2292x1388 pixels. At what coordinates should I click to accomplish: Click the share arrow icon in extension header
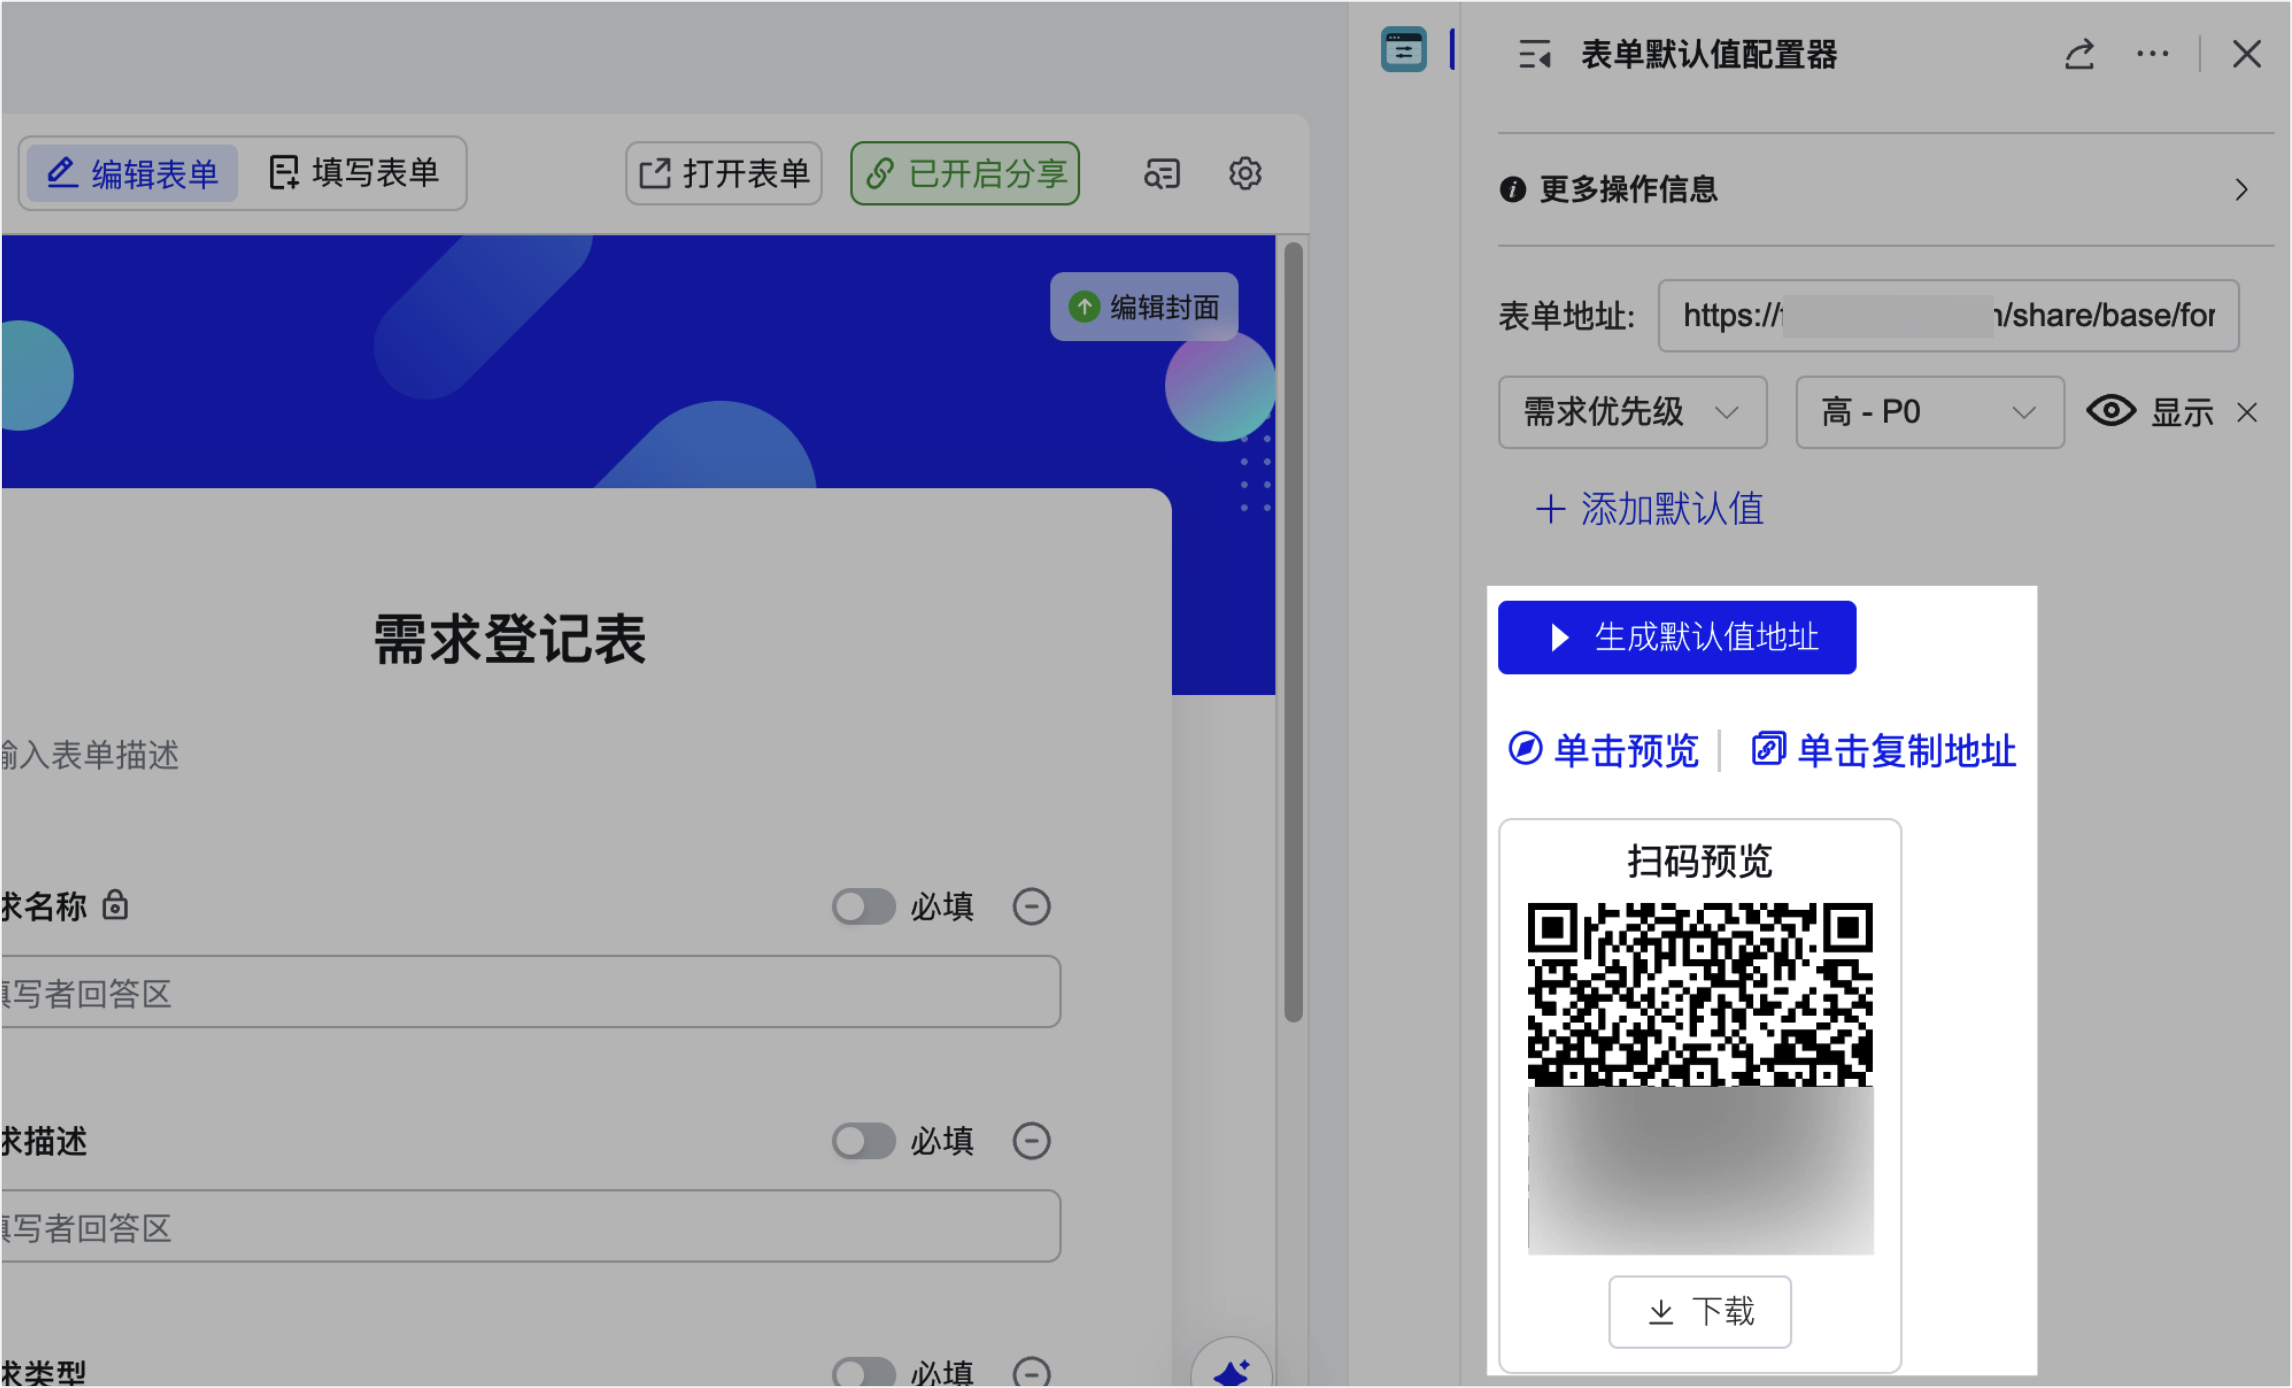point(2079,55)
